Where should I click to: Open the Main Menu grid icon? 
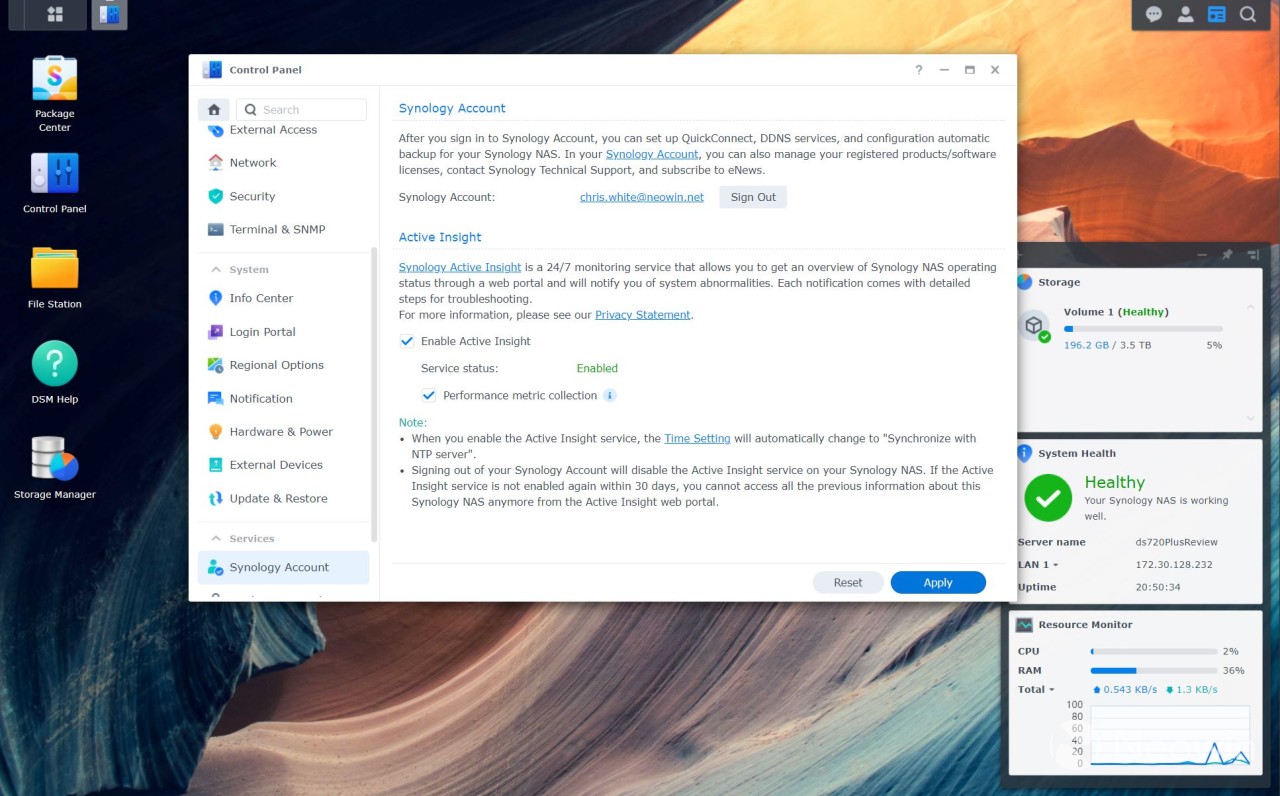point(55,15)
